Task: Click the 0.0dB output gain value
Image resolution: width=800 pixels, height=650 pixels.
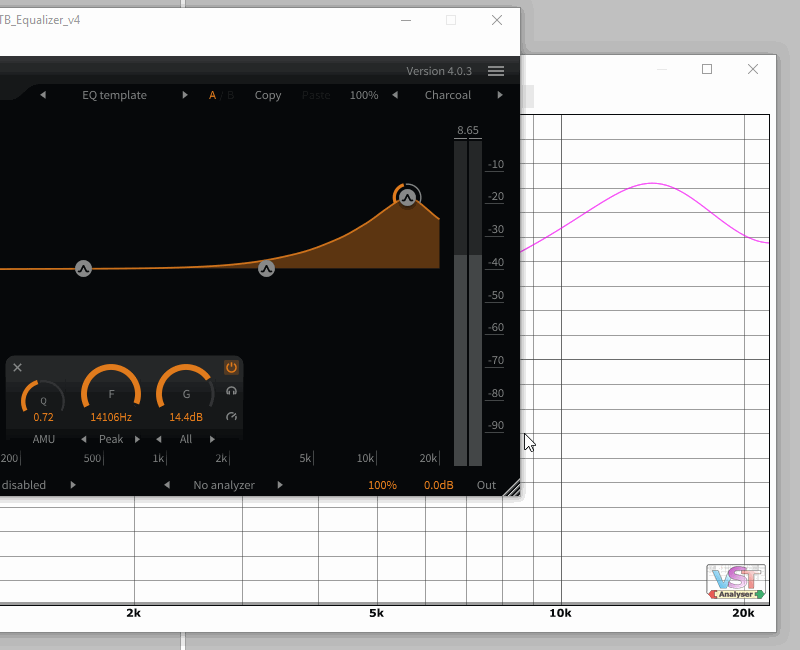Action: click(x=438, y=485)
